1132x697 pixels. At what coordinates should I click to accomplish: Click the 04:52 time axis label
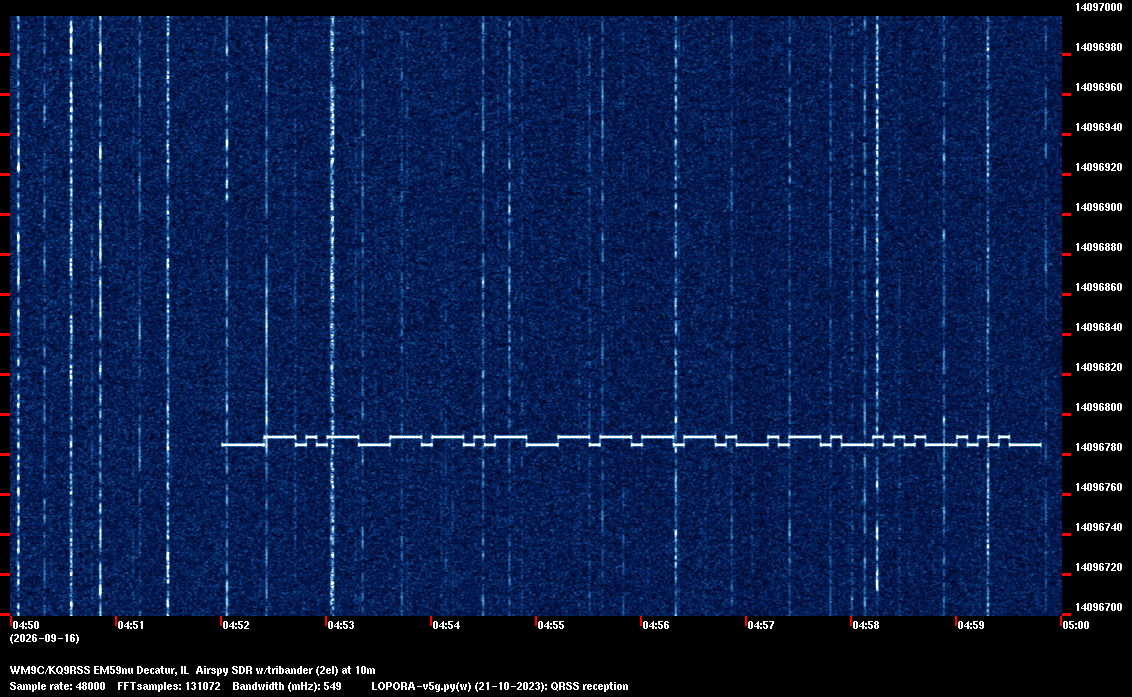pos(235,625)
